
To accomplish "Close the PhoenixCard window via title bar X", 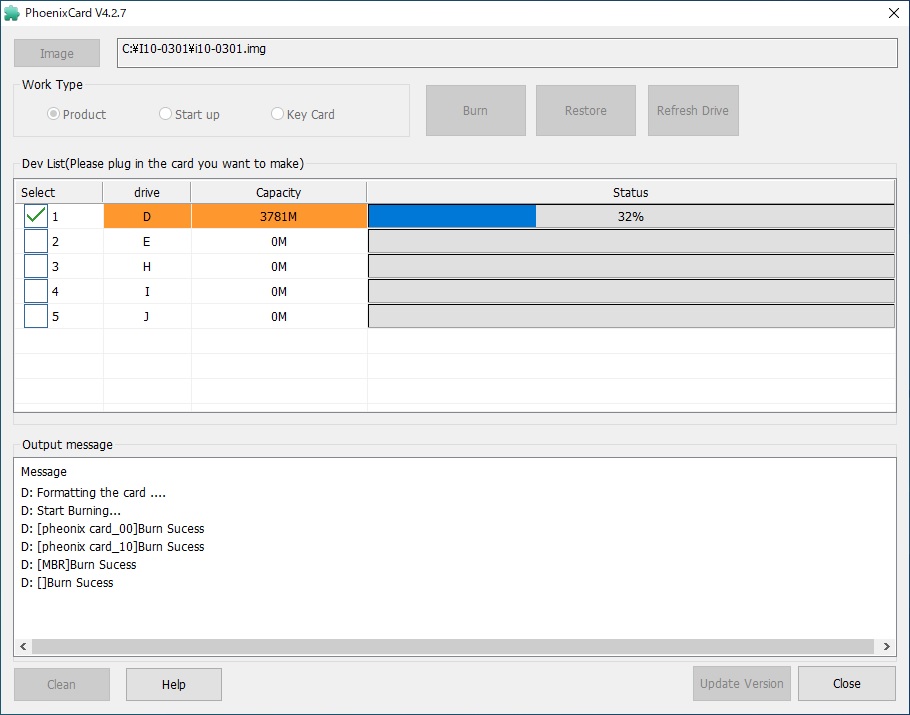I will 892,12.
